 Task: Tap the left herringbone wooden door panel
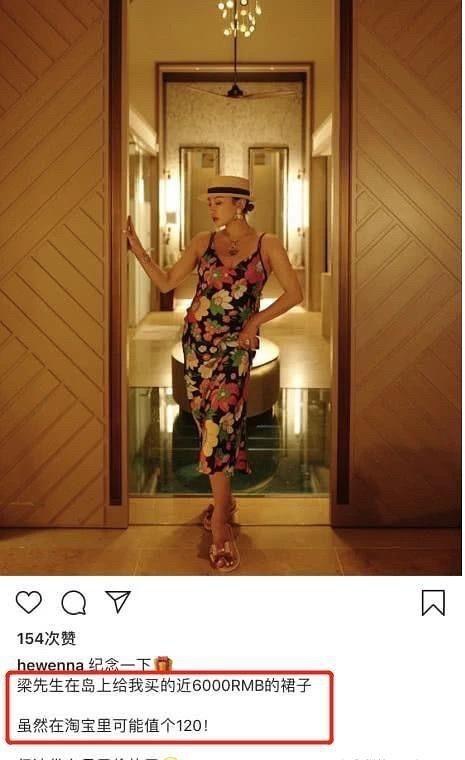point(53,262)
